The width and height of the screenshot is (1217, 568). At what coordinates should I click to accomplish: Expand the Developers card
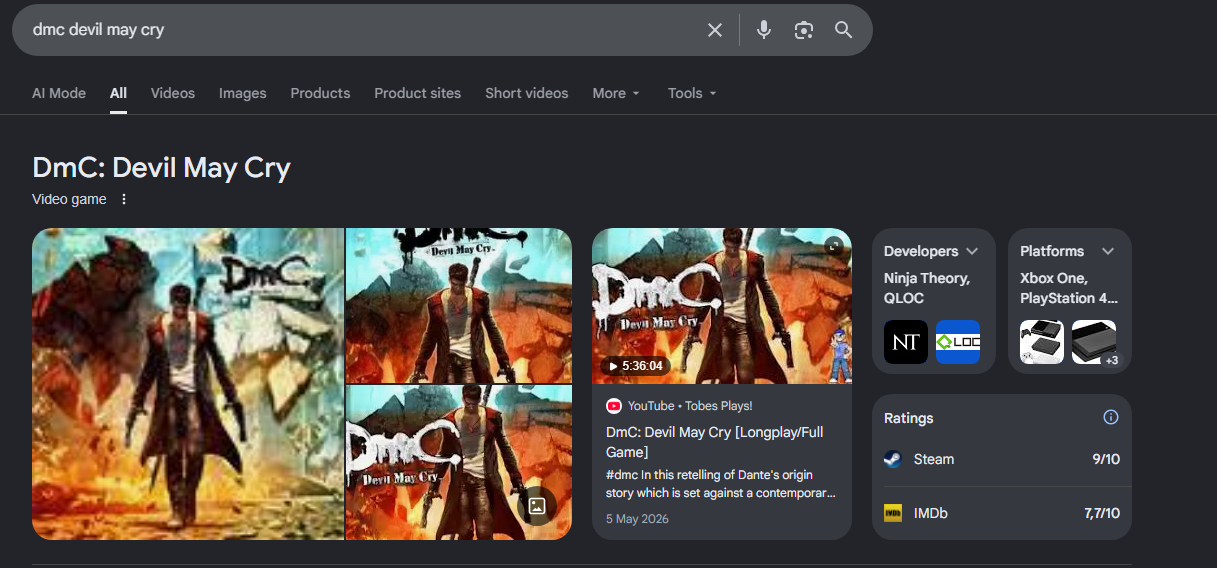point(972,251)
